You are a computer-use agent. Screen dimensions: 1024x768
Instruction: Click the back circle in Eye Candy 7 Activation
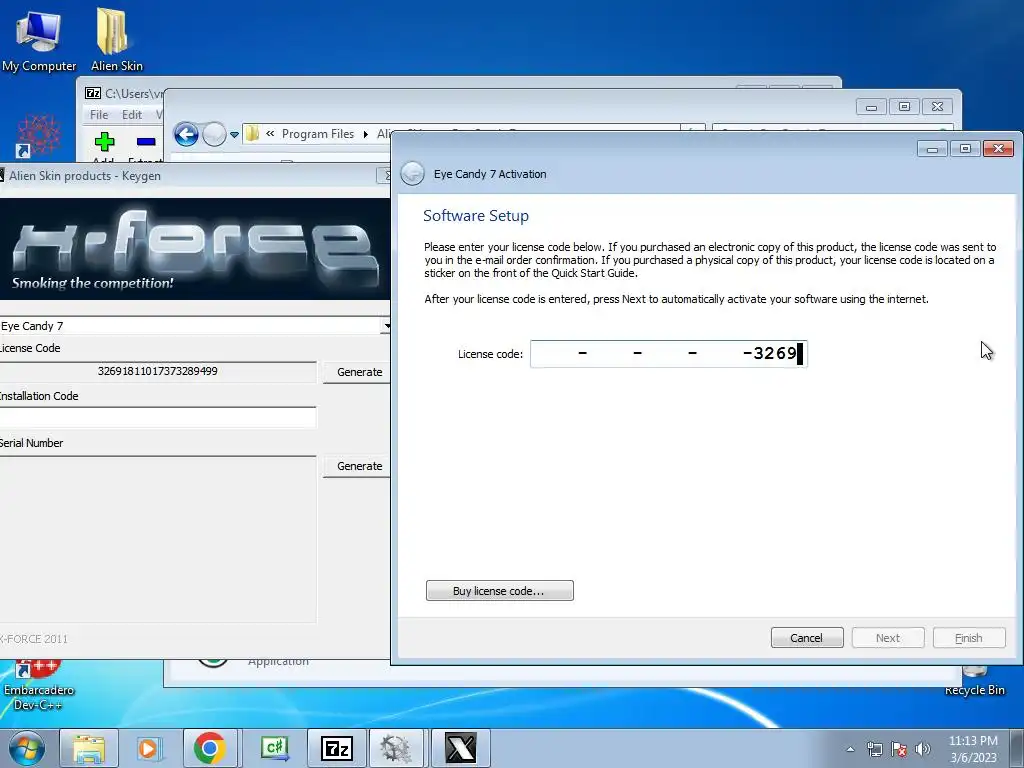point(412,174)
